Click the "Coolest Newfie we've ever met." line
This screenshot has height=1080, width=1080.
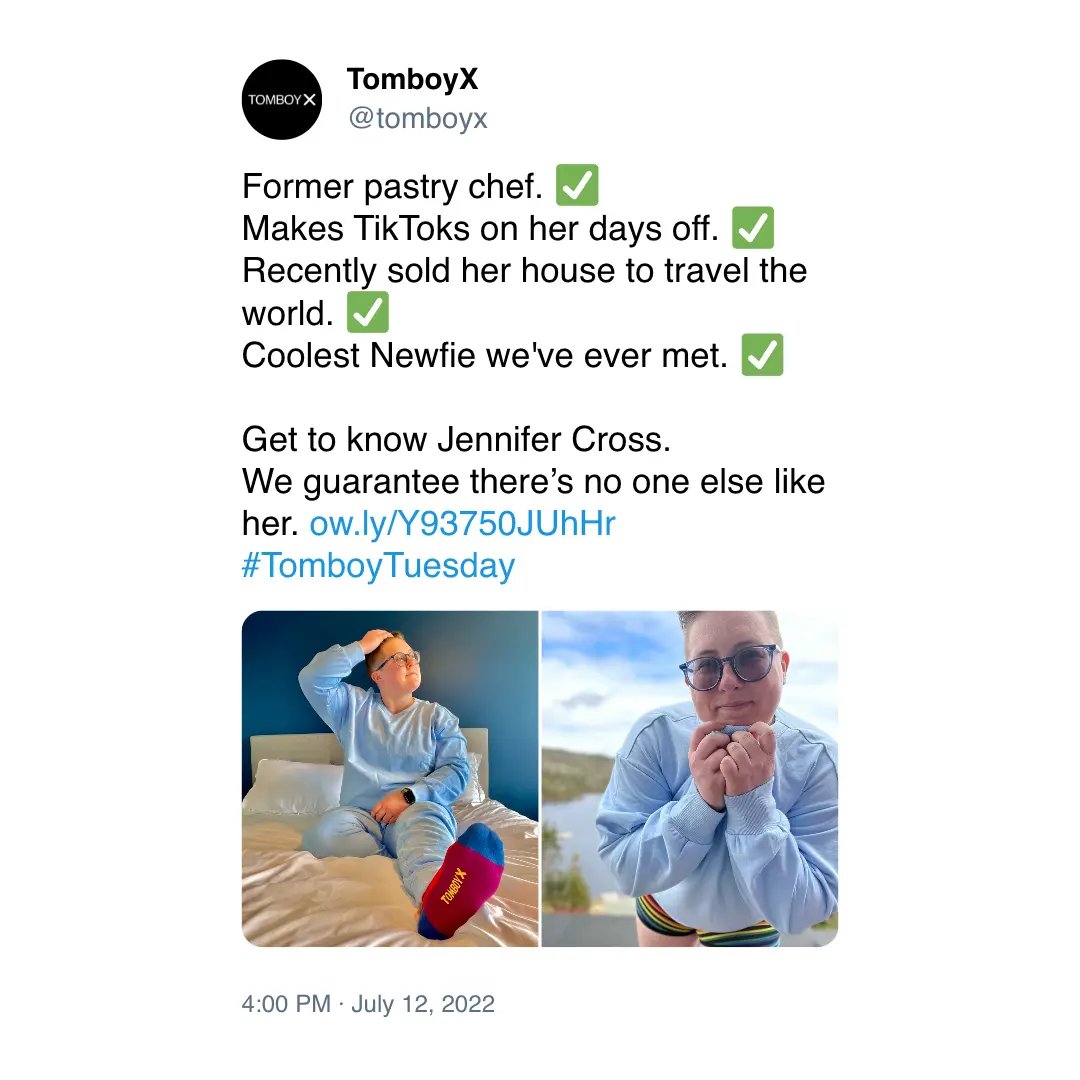click(485, 356)
